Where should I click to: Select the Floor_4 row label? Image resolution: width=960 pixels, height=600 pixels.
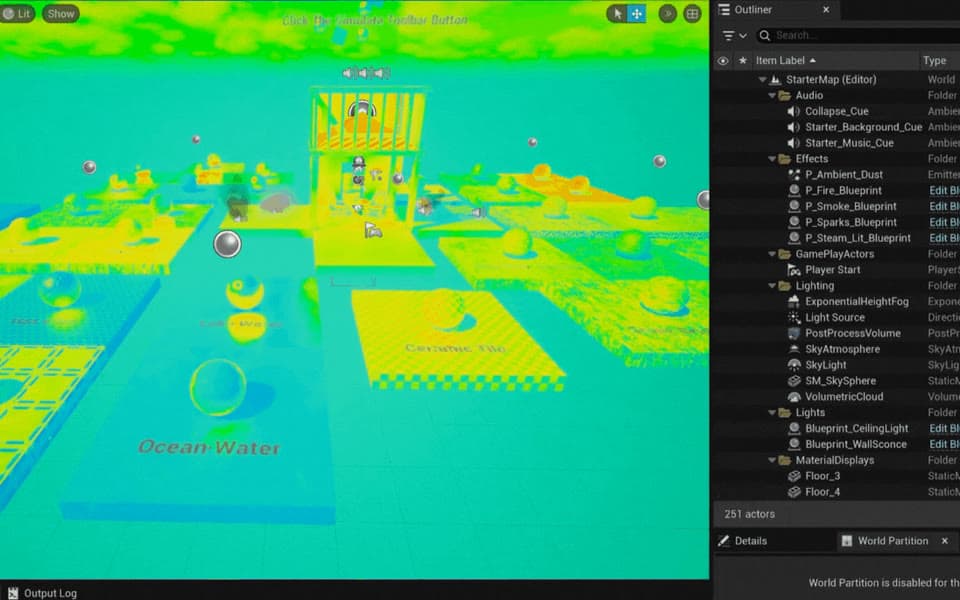[x=822, y=492]
